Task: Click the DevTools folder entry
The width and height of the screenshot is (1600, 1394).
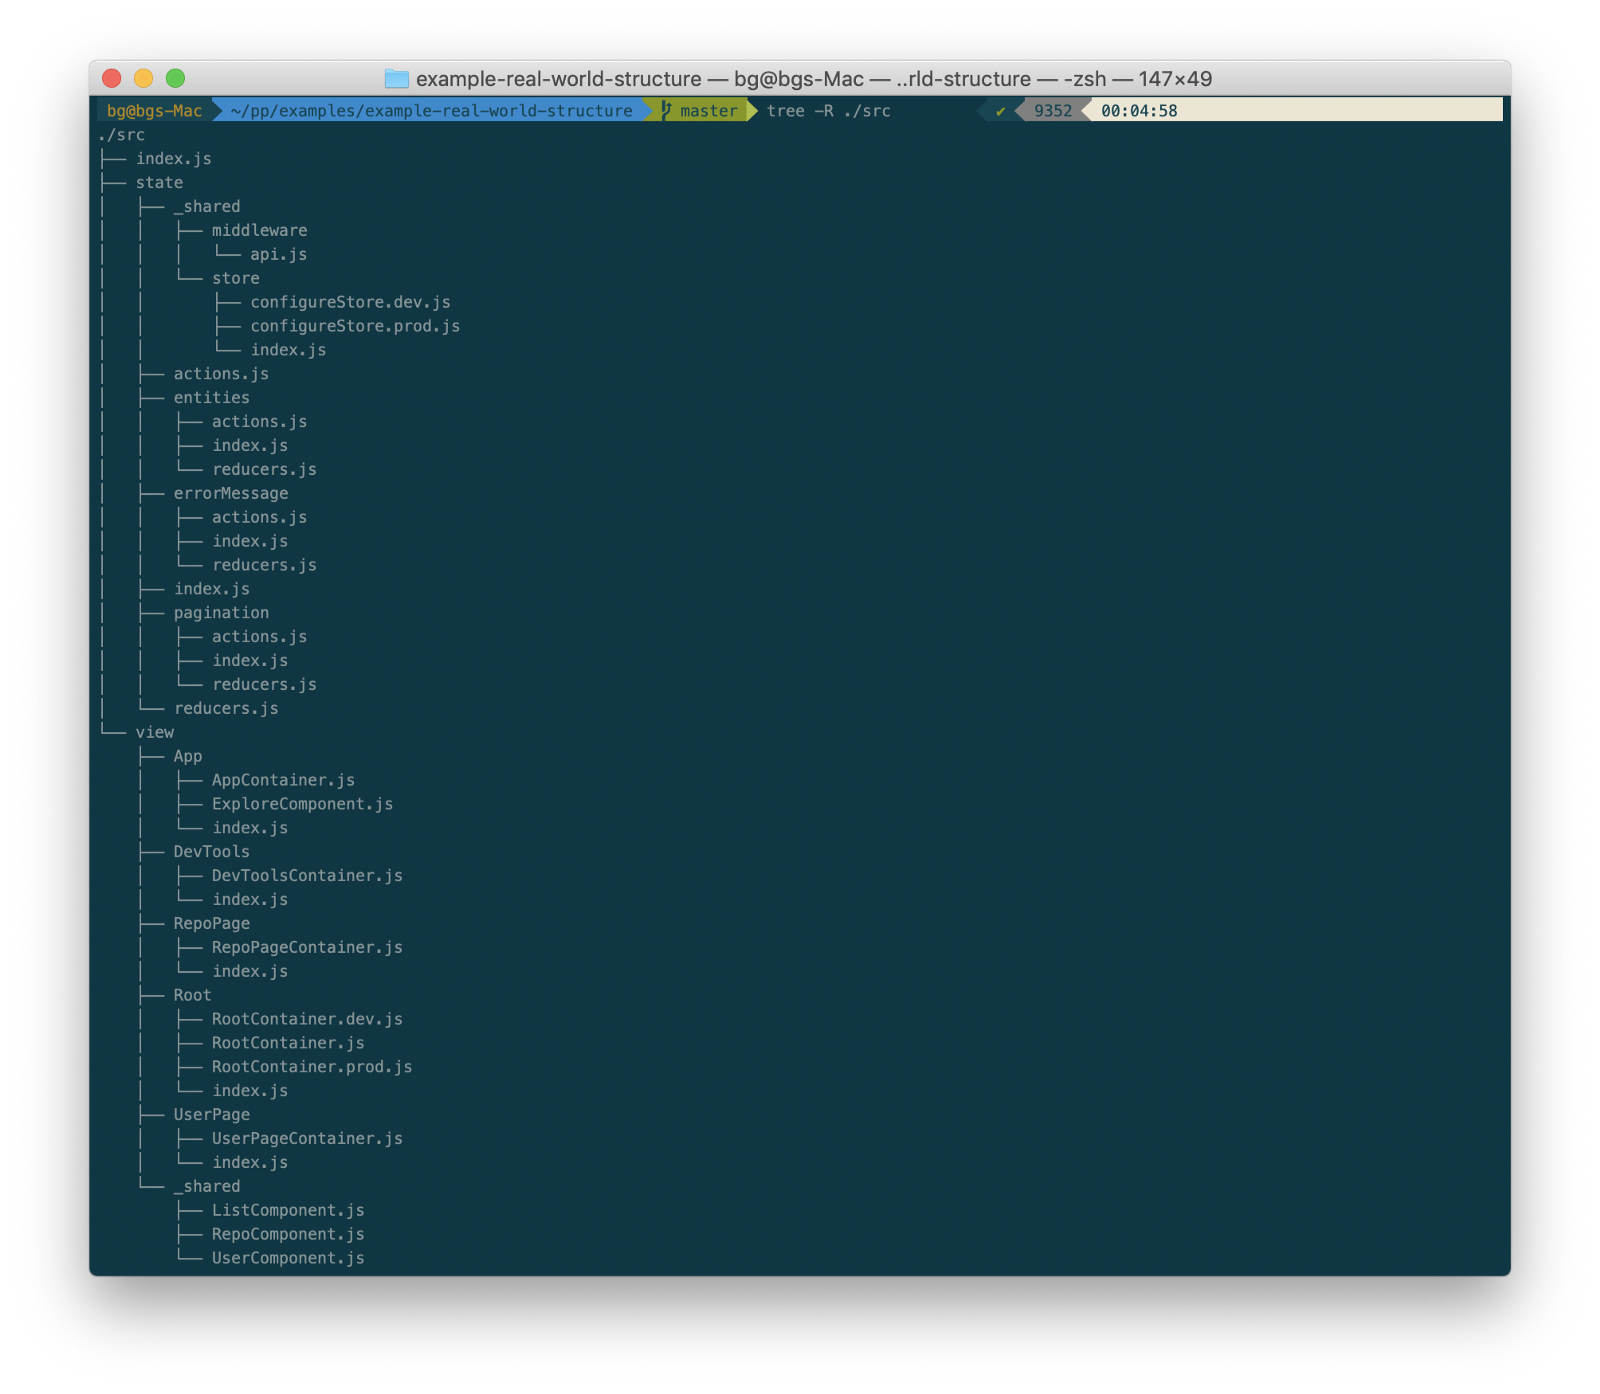Action: pyautogui.click(x=212, y=852)
